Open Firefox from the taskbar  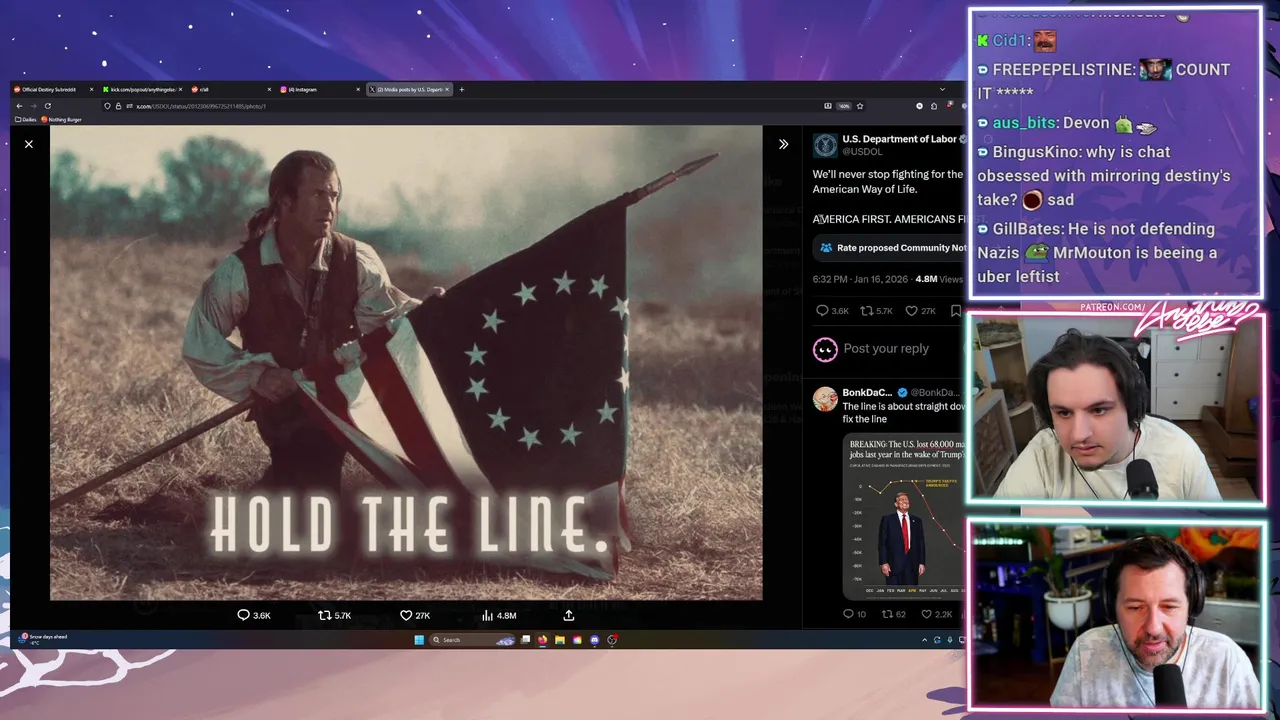[x=543, y=640]
